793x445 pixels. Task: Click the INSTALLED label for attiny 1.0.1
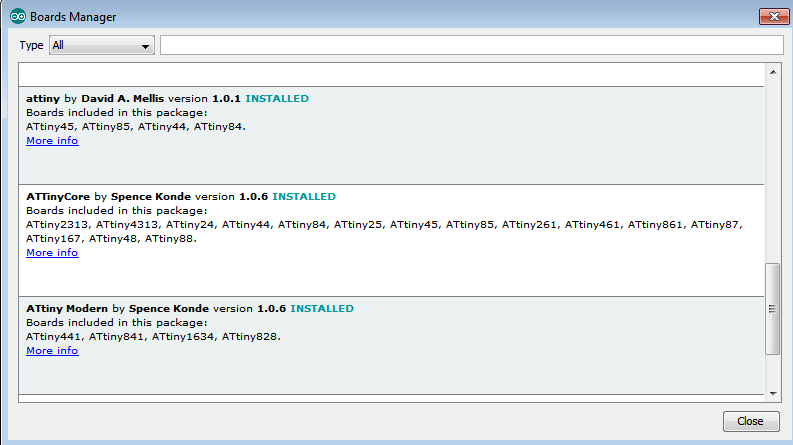(x=277, y=99)
